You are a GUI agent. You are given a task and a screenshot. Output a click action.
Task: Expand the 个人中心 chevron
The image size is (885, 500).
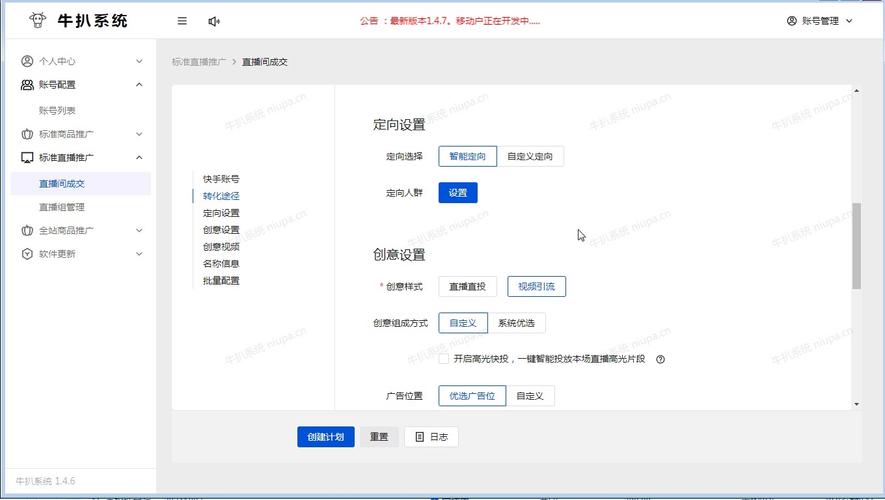[139, 61]
